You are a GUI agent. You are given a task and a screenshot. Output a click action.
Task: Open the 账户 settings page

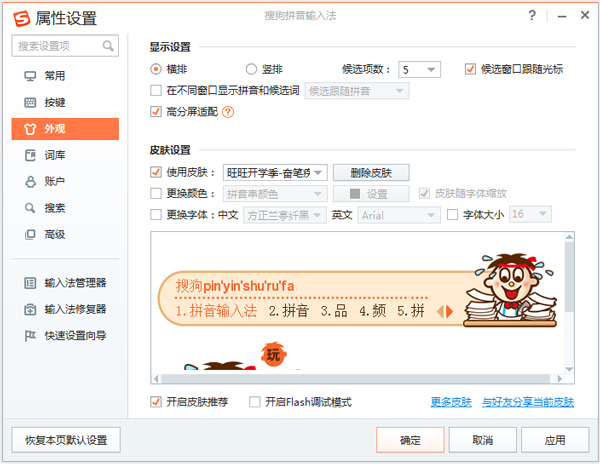coord(65,182)
